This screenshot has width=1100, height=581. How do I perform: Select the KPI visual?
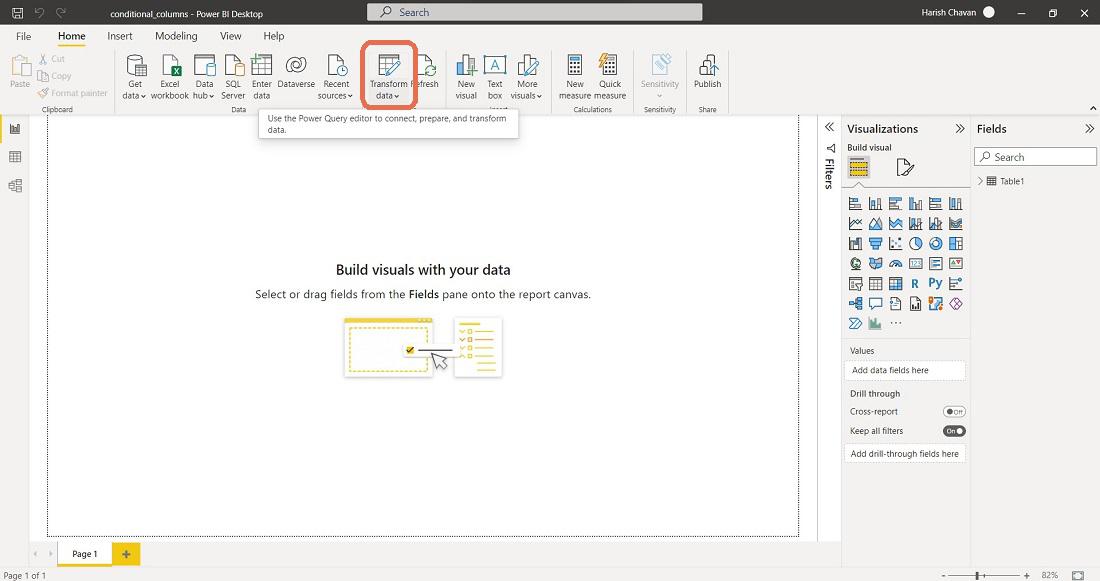click(955, 264)
